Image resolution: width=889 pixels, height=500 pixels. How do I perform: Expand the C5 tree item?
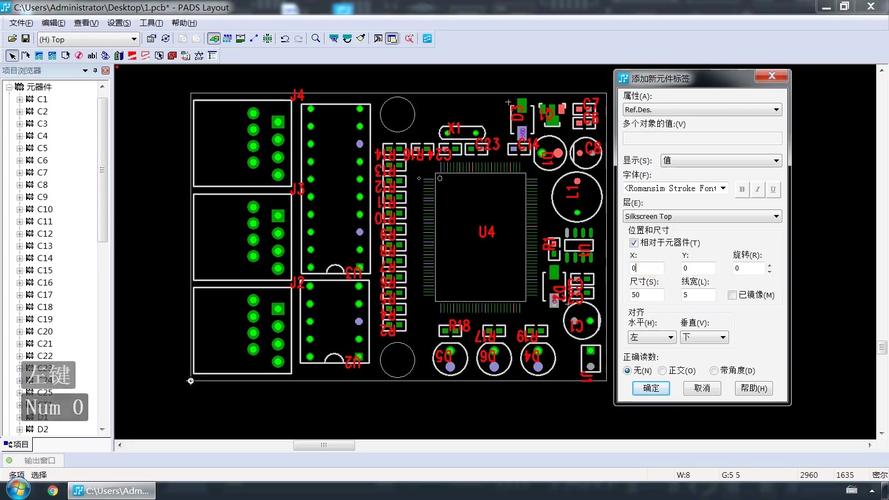[x=19, y=148]
